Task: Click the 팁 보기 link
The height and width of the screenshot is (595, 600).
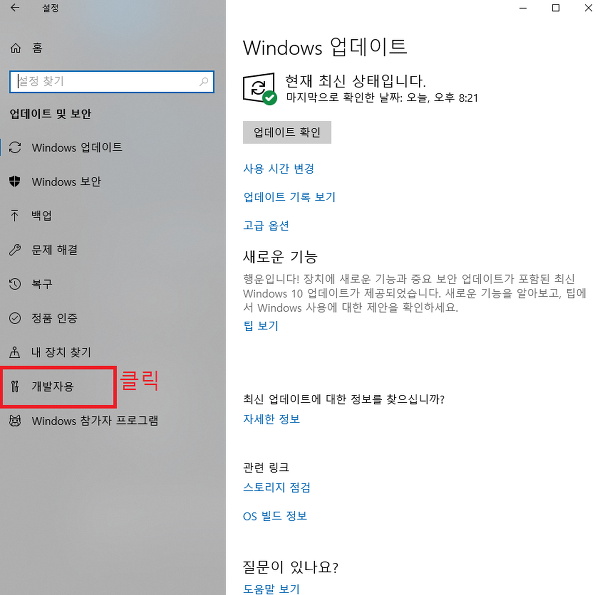Action: (x=261, y=326)
